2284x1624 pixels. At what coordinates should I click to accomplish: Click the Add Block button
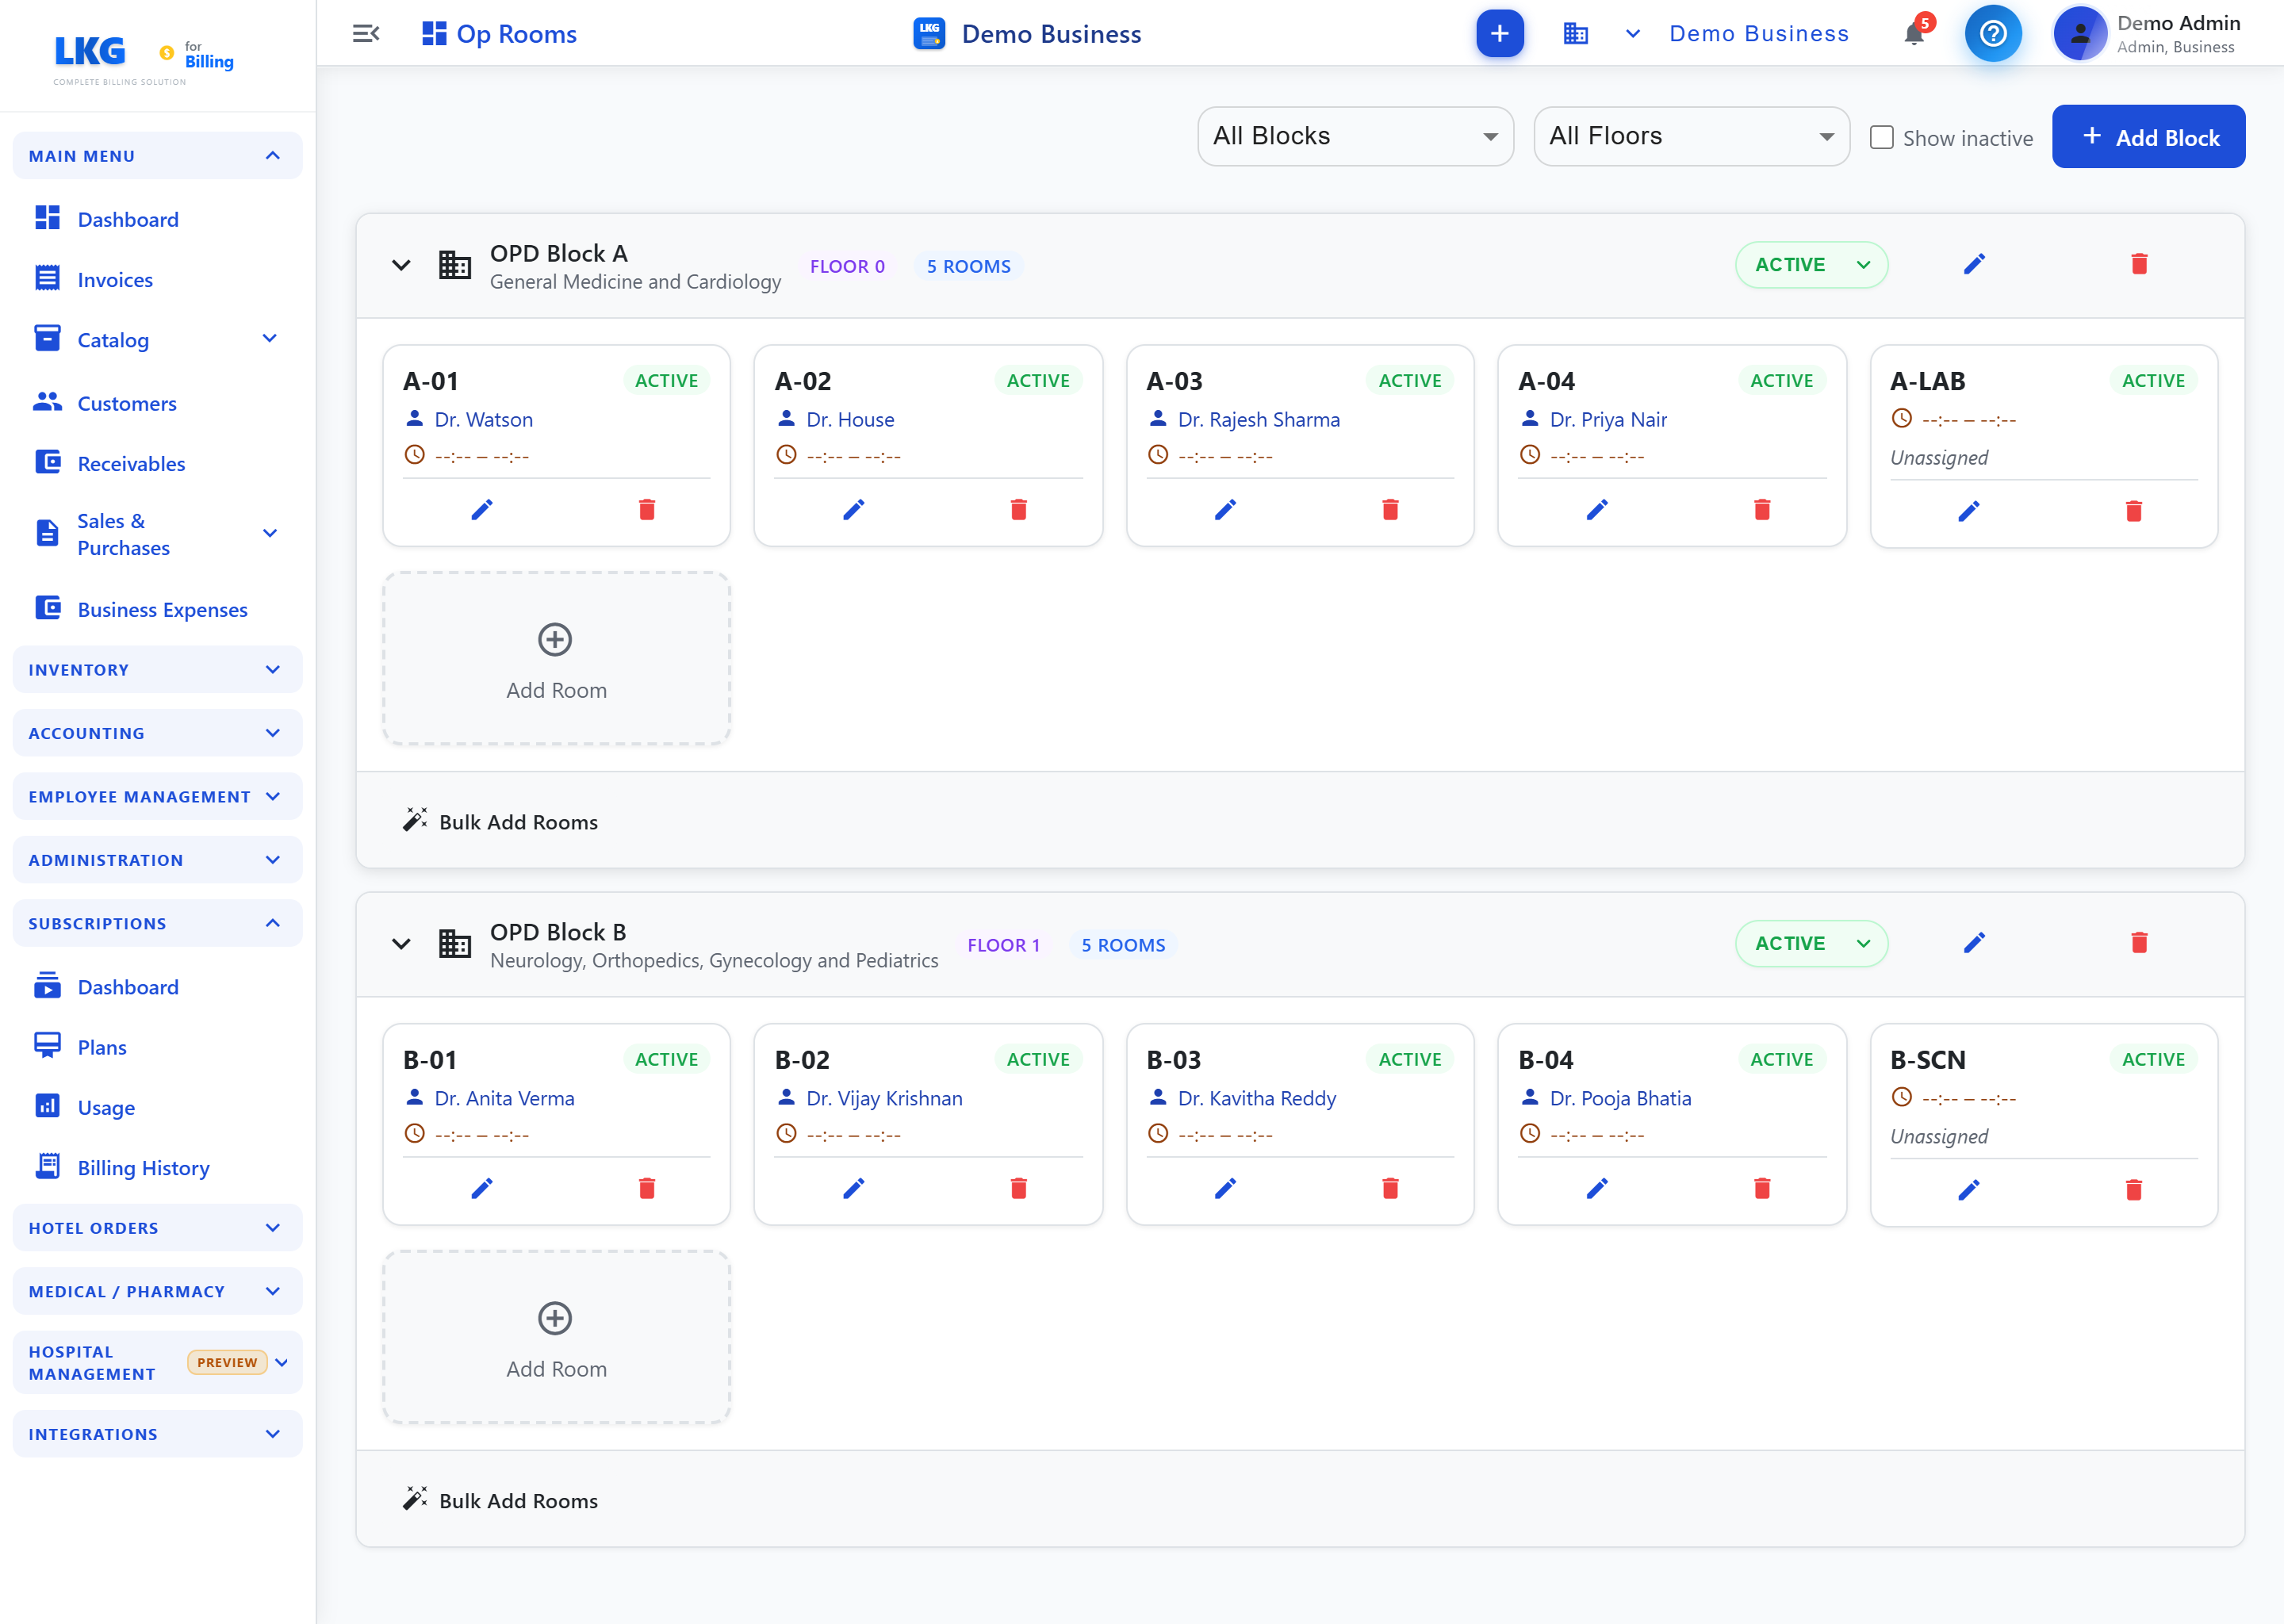[2148, 137]
